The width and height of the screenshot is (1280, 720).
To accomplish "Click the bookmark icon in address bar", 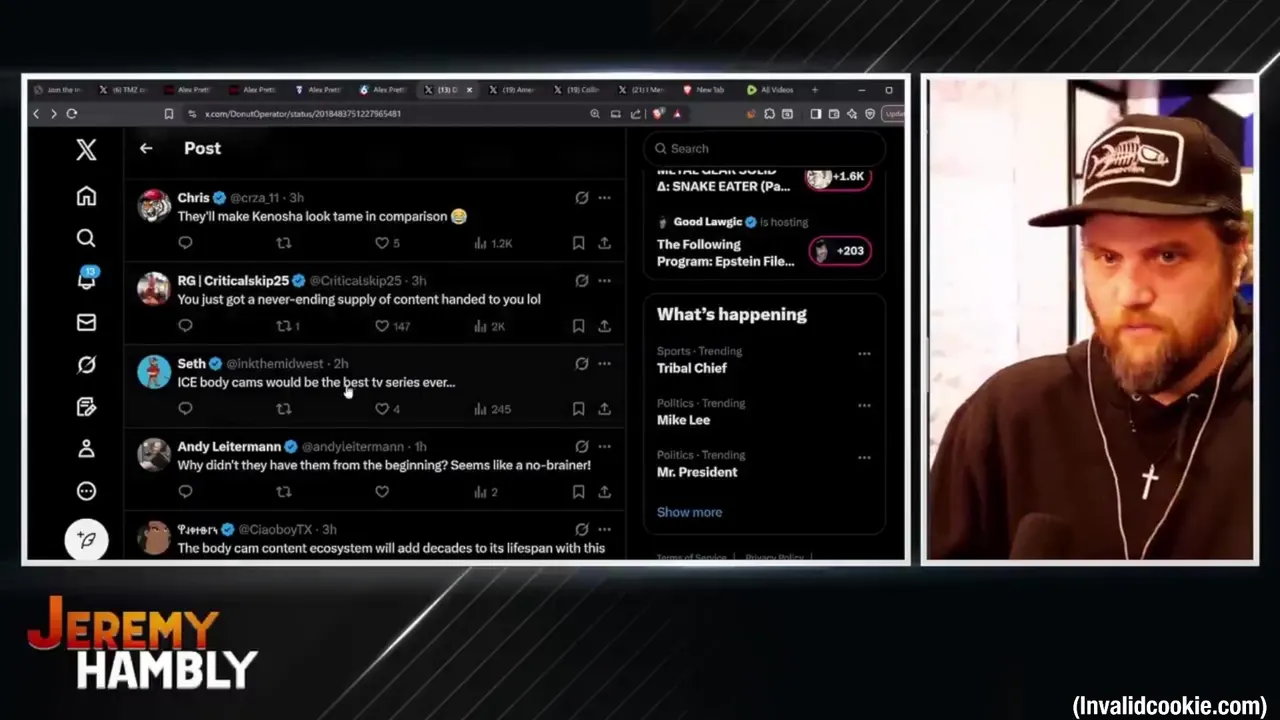I will pos(168,114).
